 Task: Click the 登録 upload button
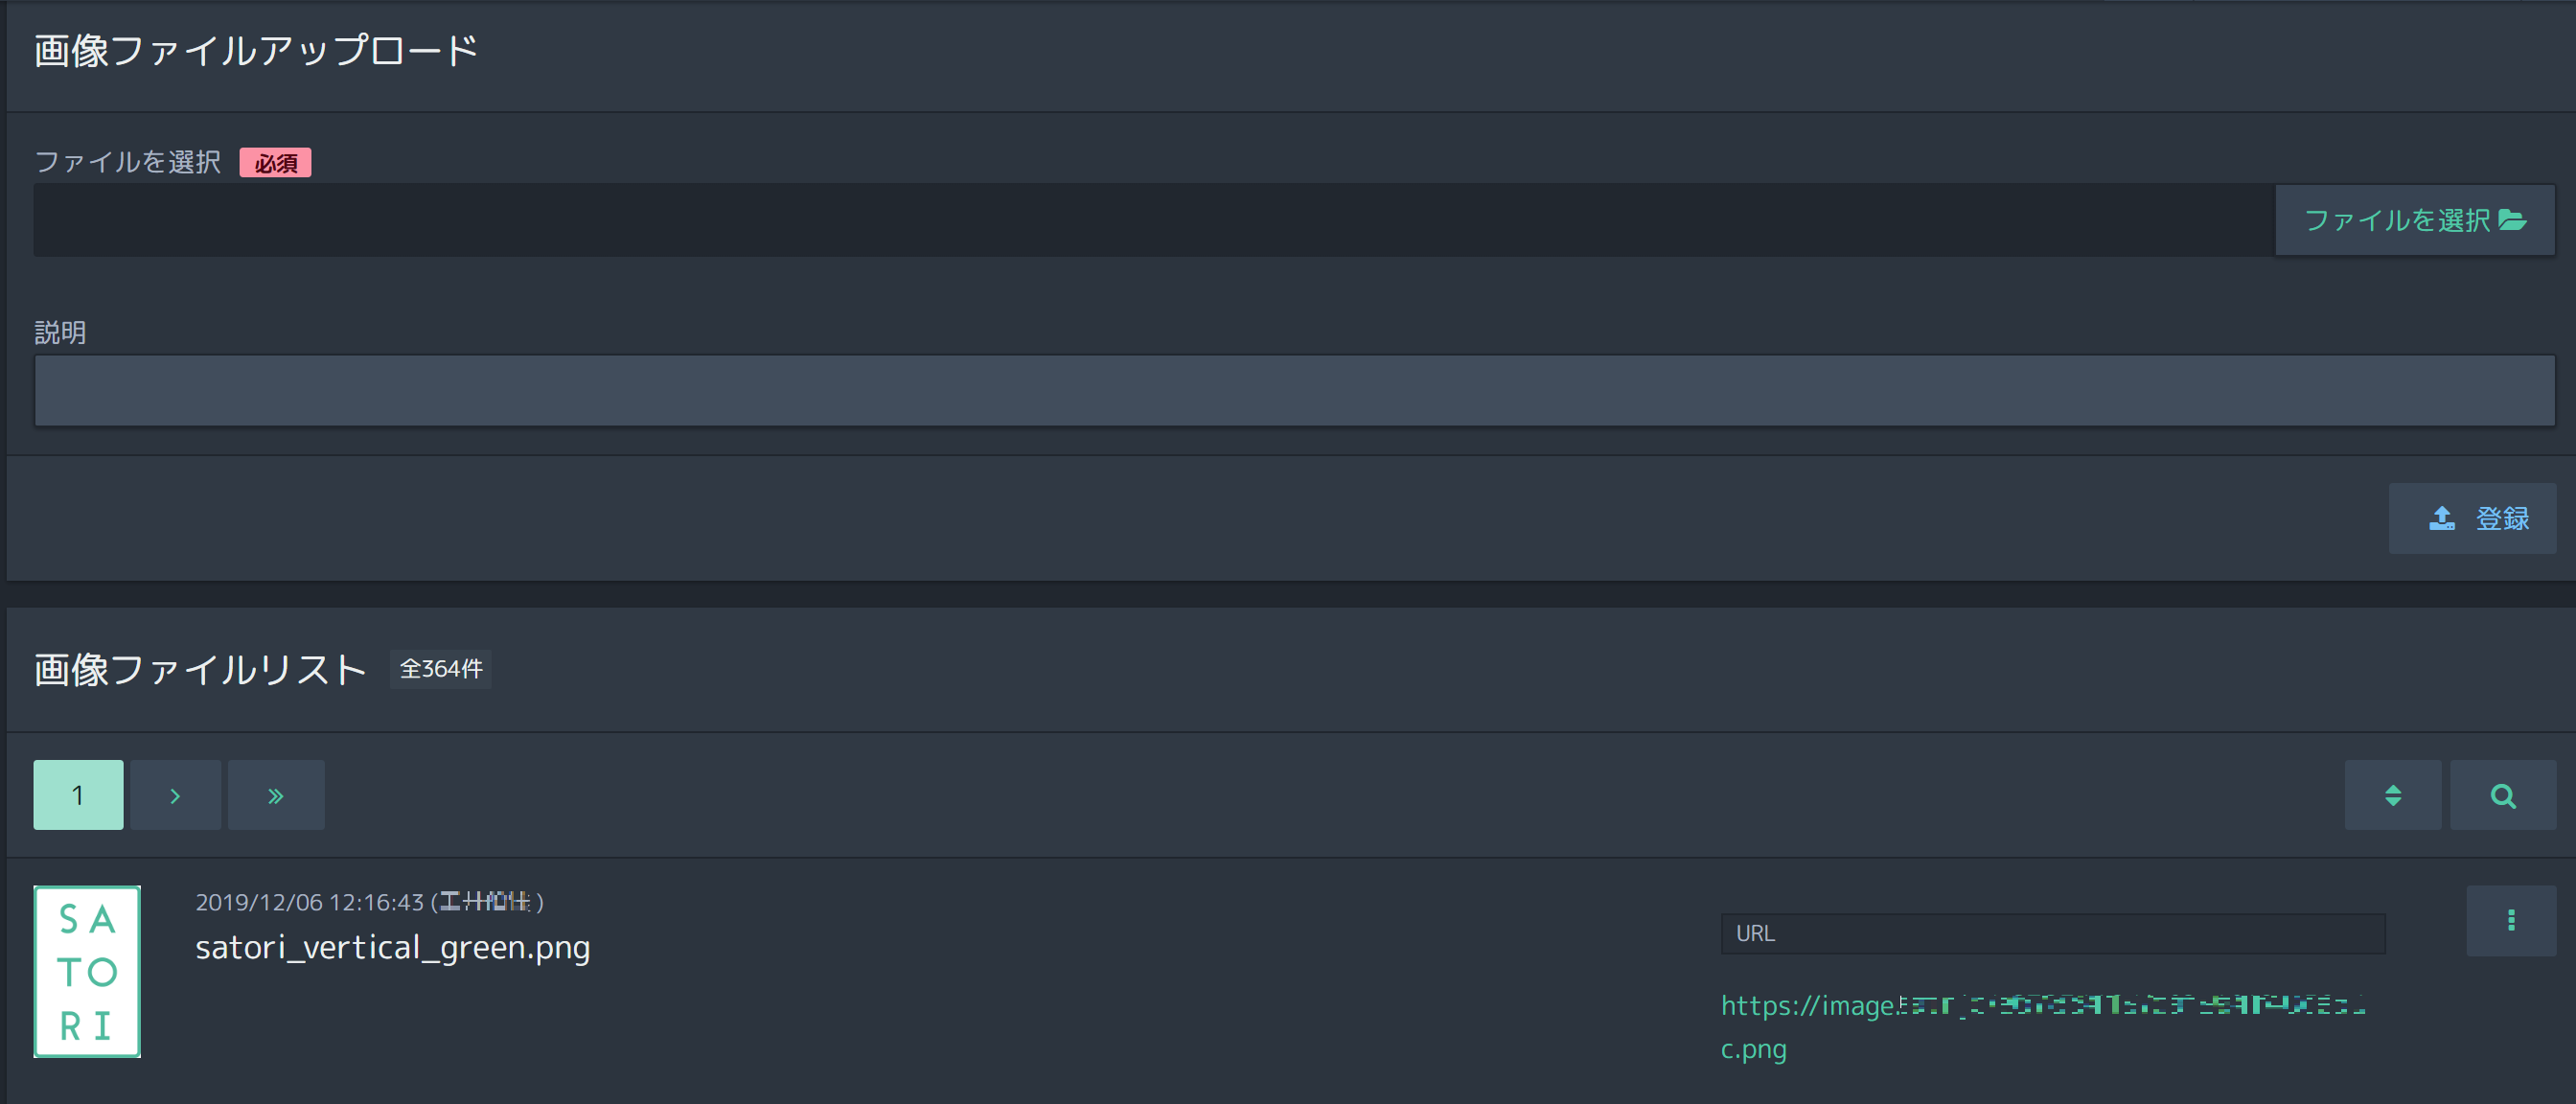pos(2472,518)
